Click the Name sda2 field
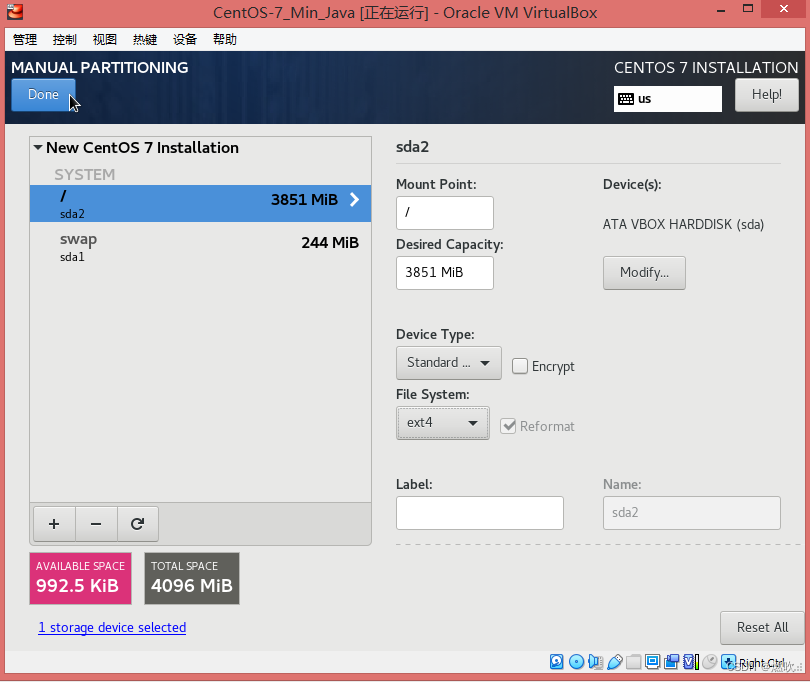Screen dimensions: 810x682 (692, 513)
